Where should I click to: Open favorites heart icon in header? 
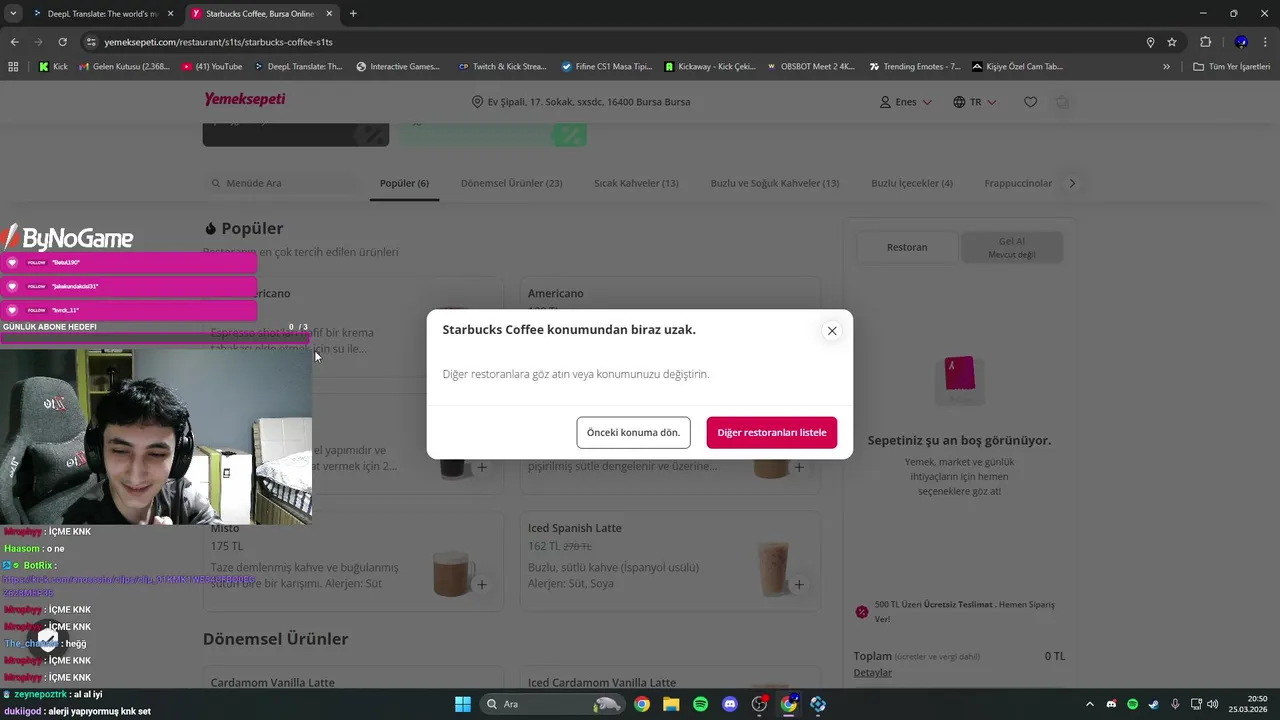tap(1030, 102)
